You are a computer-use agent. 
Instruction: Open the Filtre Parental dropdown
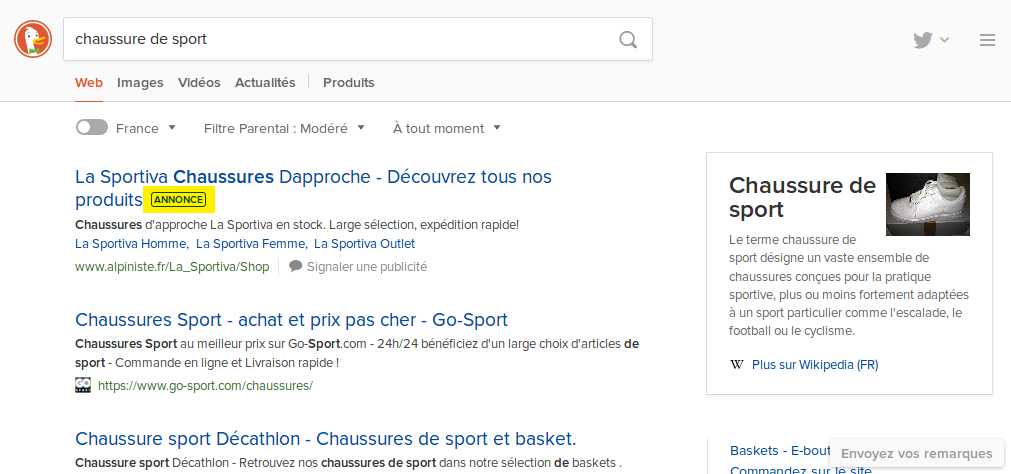point(284,128)
